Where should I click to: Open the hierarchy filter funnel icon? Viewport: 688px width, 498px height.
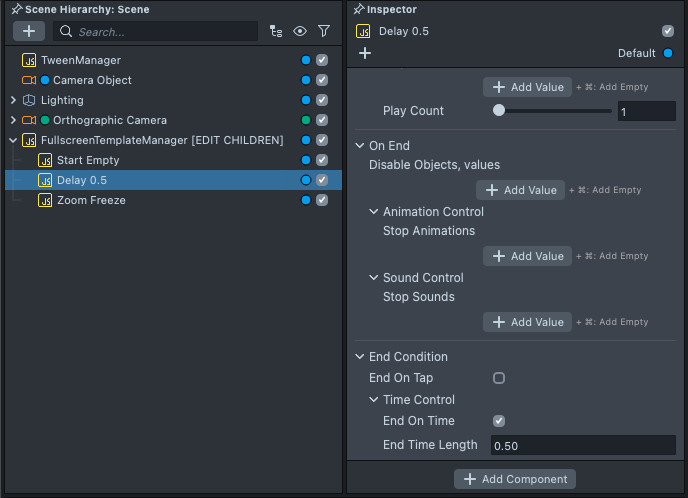pyautogui.click(x=324, y=31)
